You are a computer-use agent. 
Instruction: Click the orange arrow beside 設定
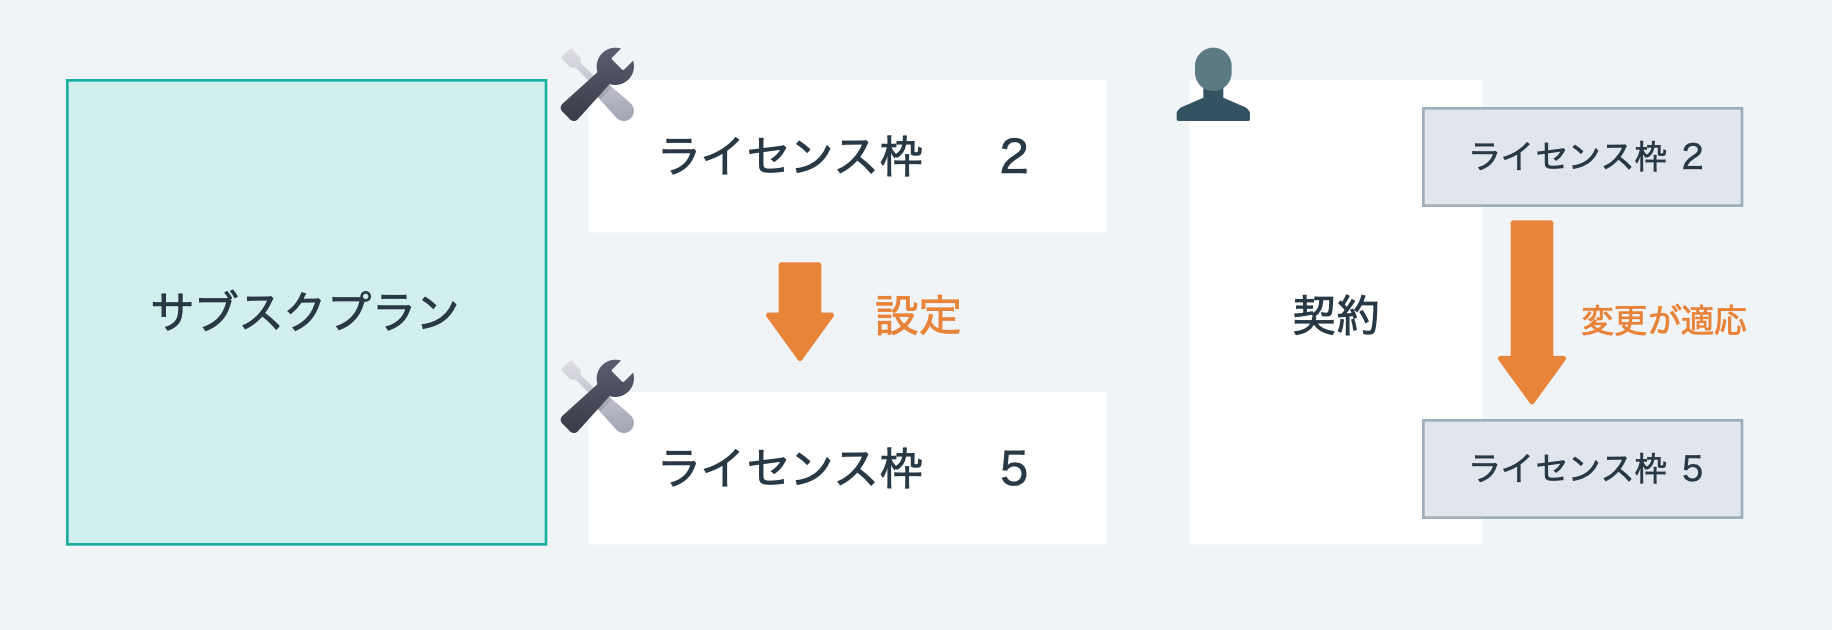[x=800, y=310]
